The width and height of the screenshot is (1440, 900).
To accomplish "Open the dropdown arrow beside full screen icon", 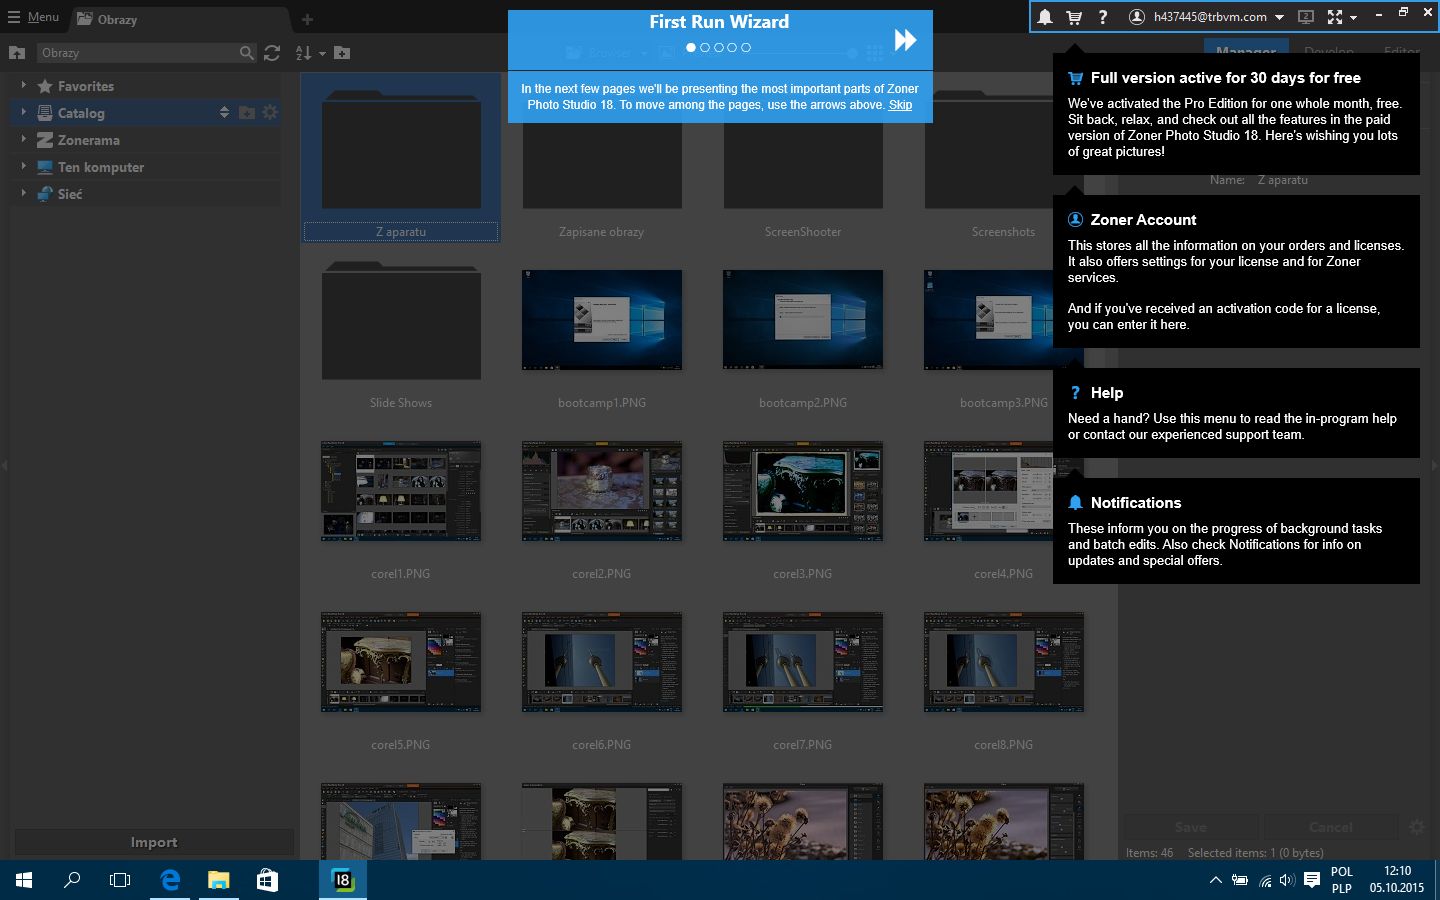I will 1353,18.
